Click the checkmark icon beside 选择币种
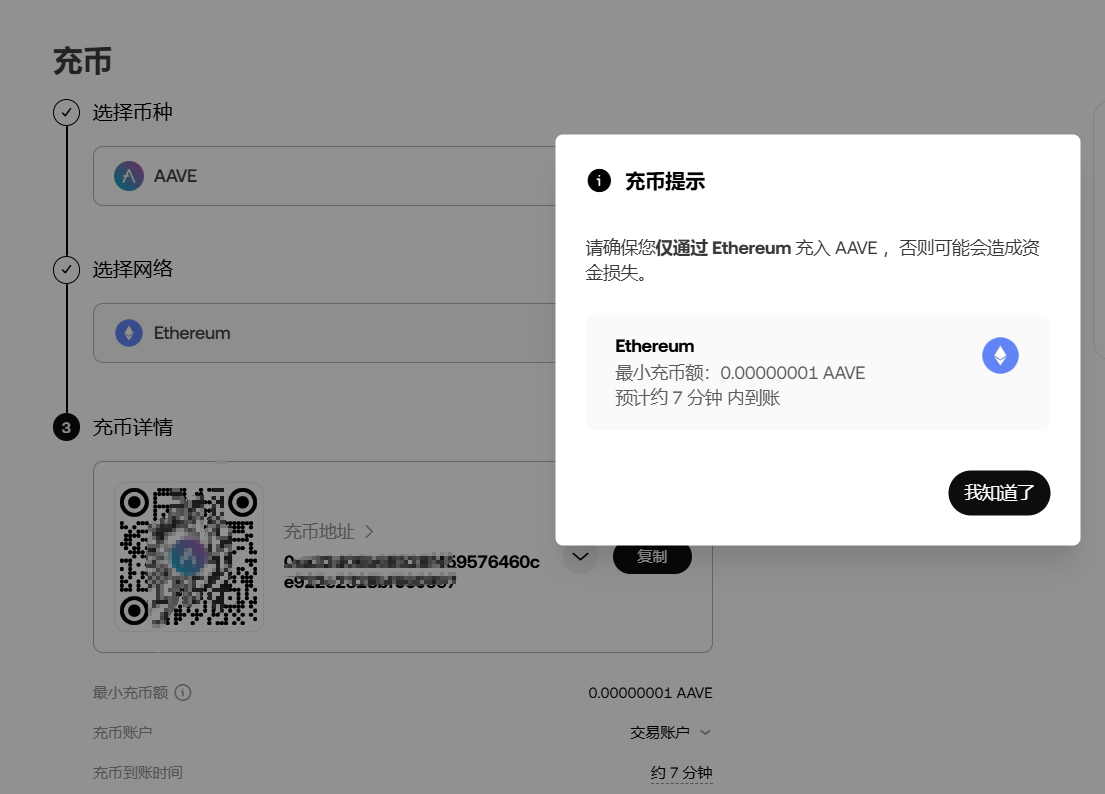Screen dimensions: 1105x794 [65, 112]
